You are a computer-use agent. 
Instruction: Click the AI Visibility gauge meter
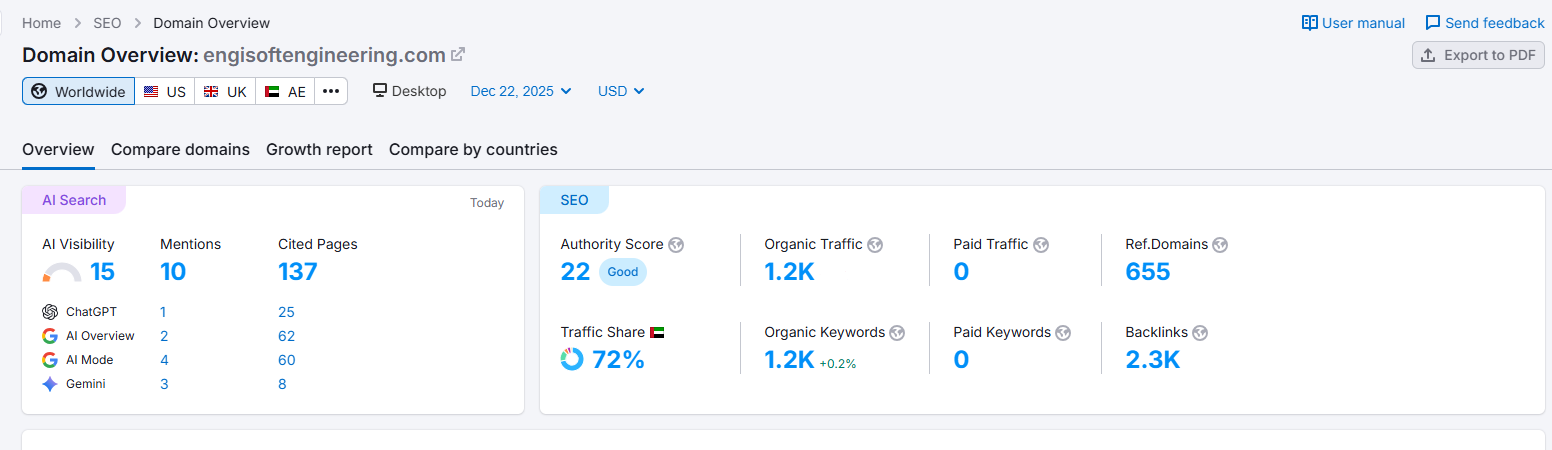(62, 273)
